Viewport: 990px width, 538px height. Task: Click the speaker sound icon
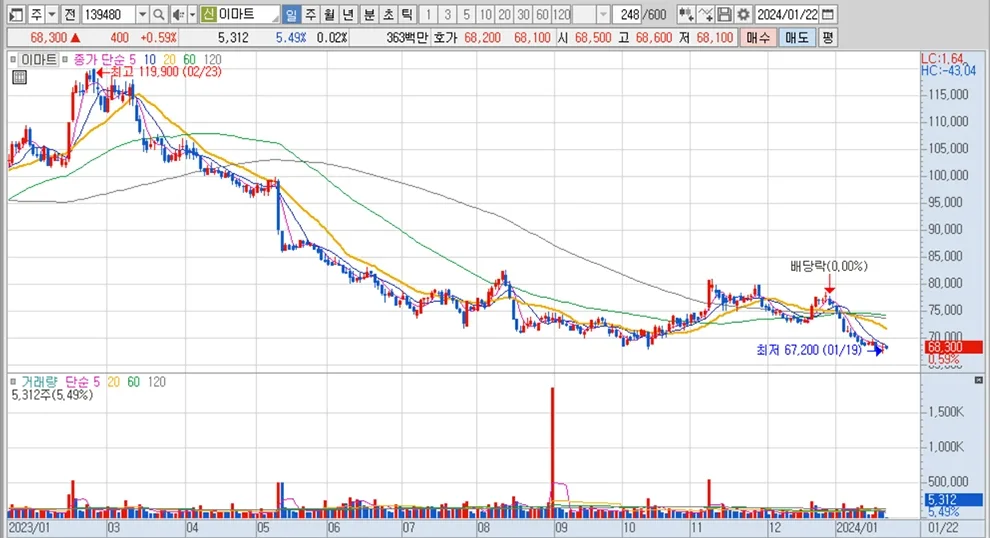coord(176,15)
